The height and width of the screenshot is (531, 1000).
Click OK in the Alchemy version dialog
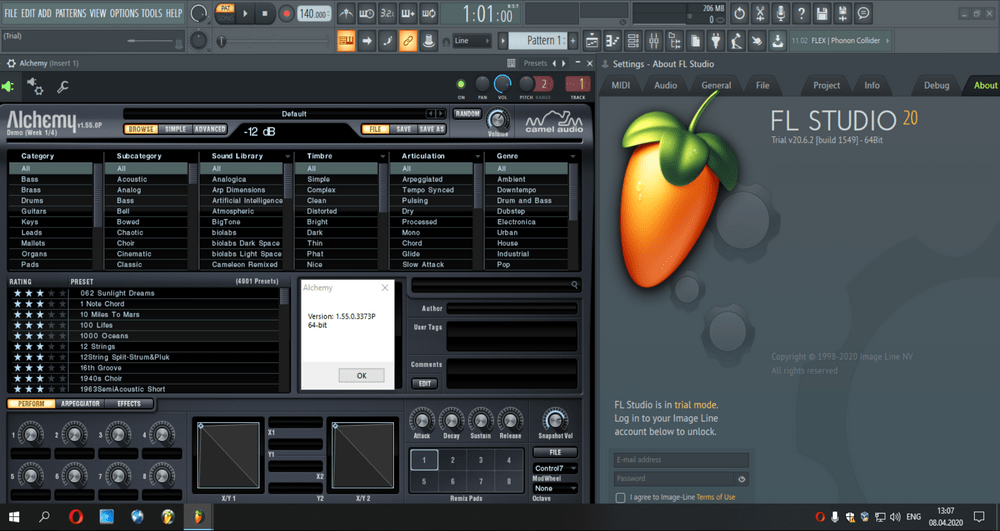(362, 375)
